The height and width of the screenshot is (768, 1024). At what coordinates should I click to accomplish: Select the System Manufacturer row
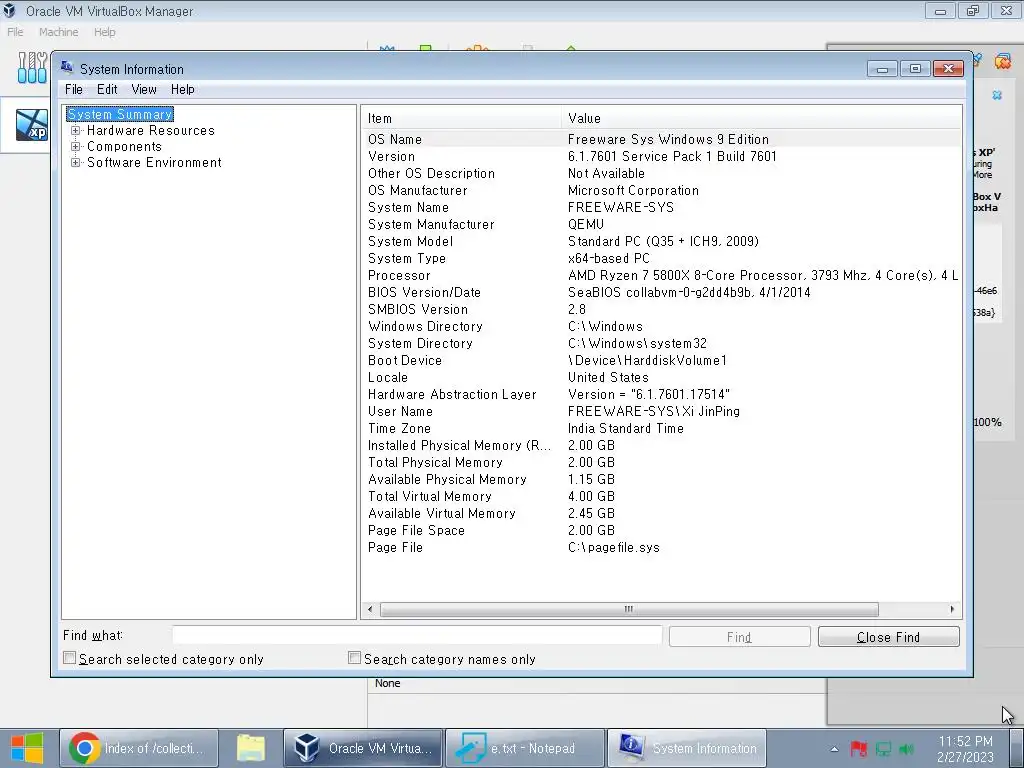pyautogui.click(x=661, y=224)
